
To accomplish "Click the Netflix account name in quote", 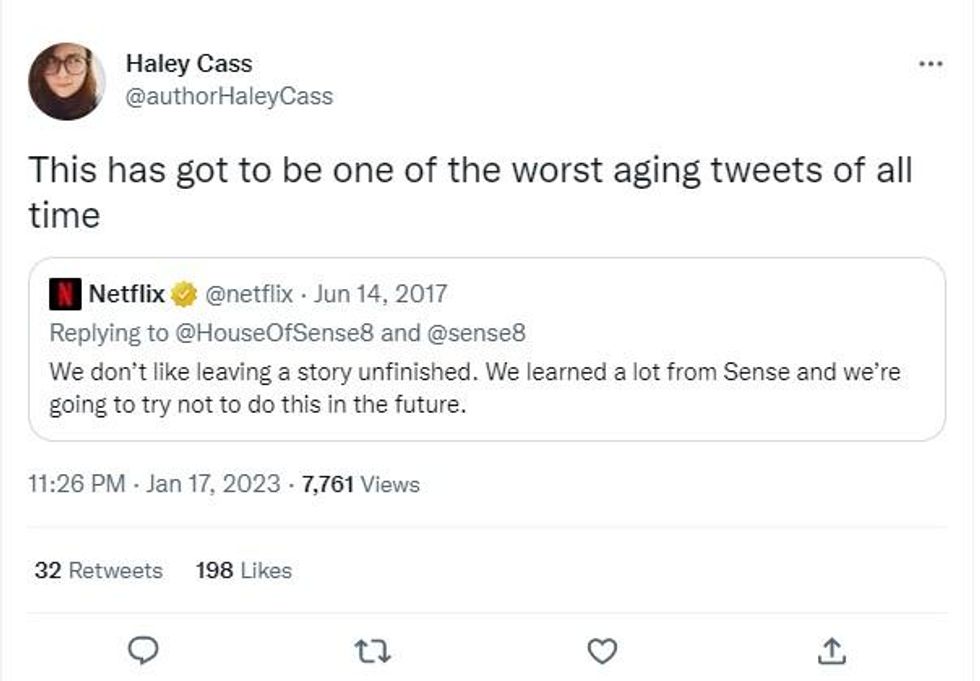I will [x=126, y=294].
